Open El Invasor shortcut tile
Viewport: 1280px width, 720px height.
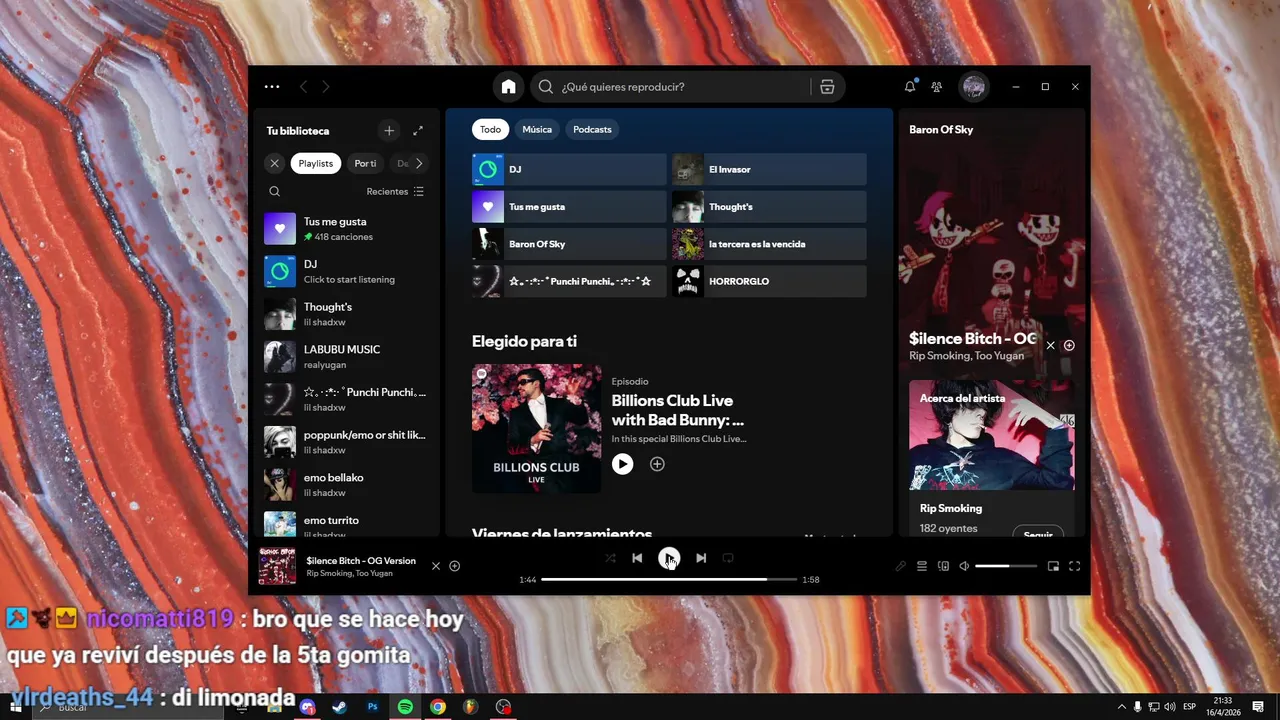click(769, 169)
